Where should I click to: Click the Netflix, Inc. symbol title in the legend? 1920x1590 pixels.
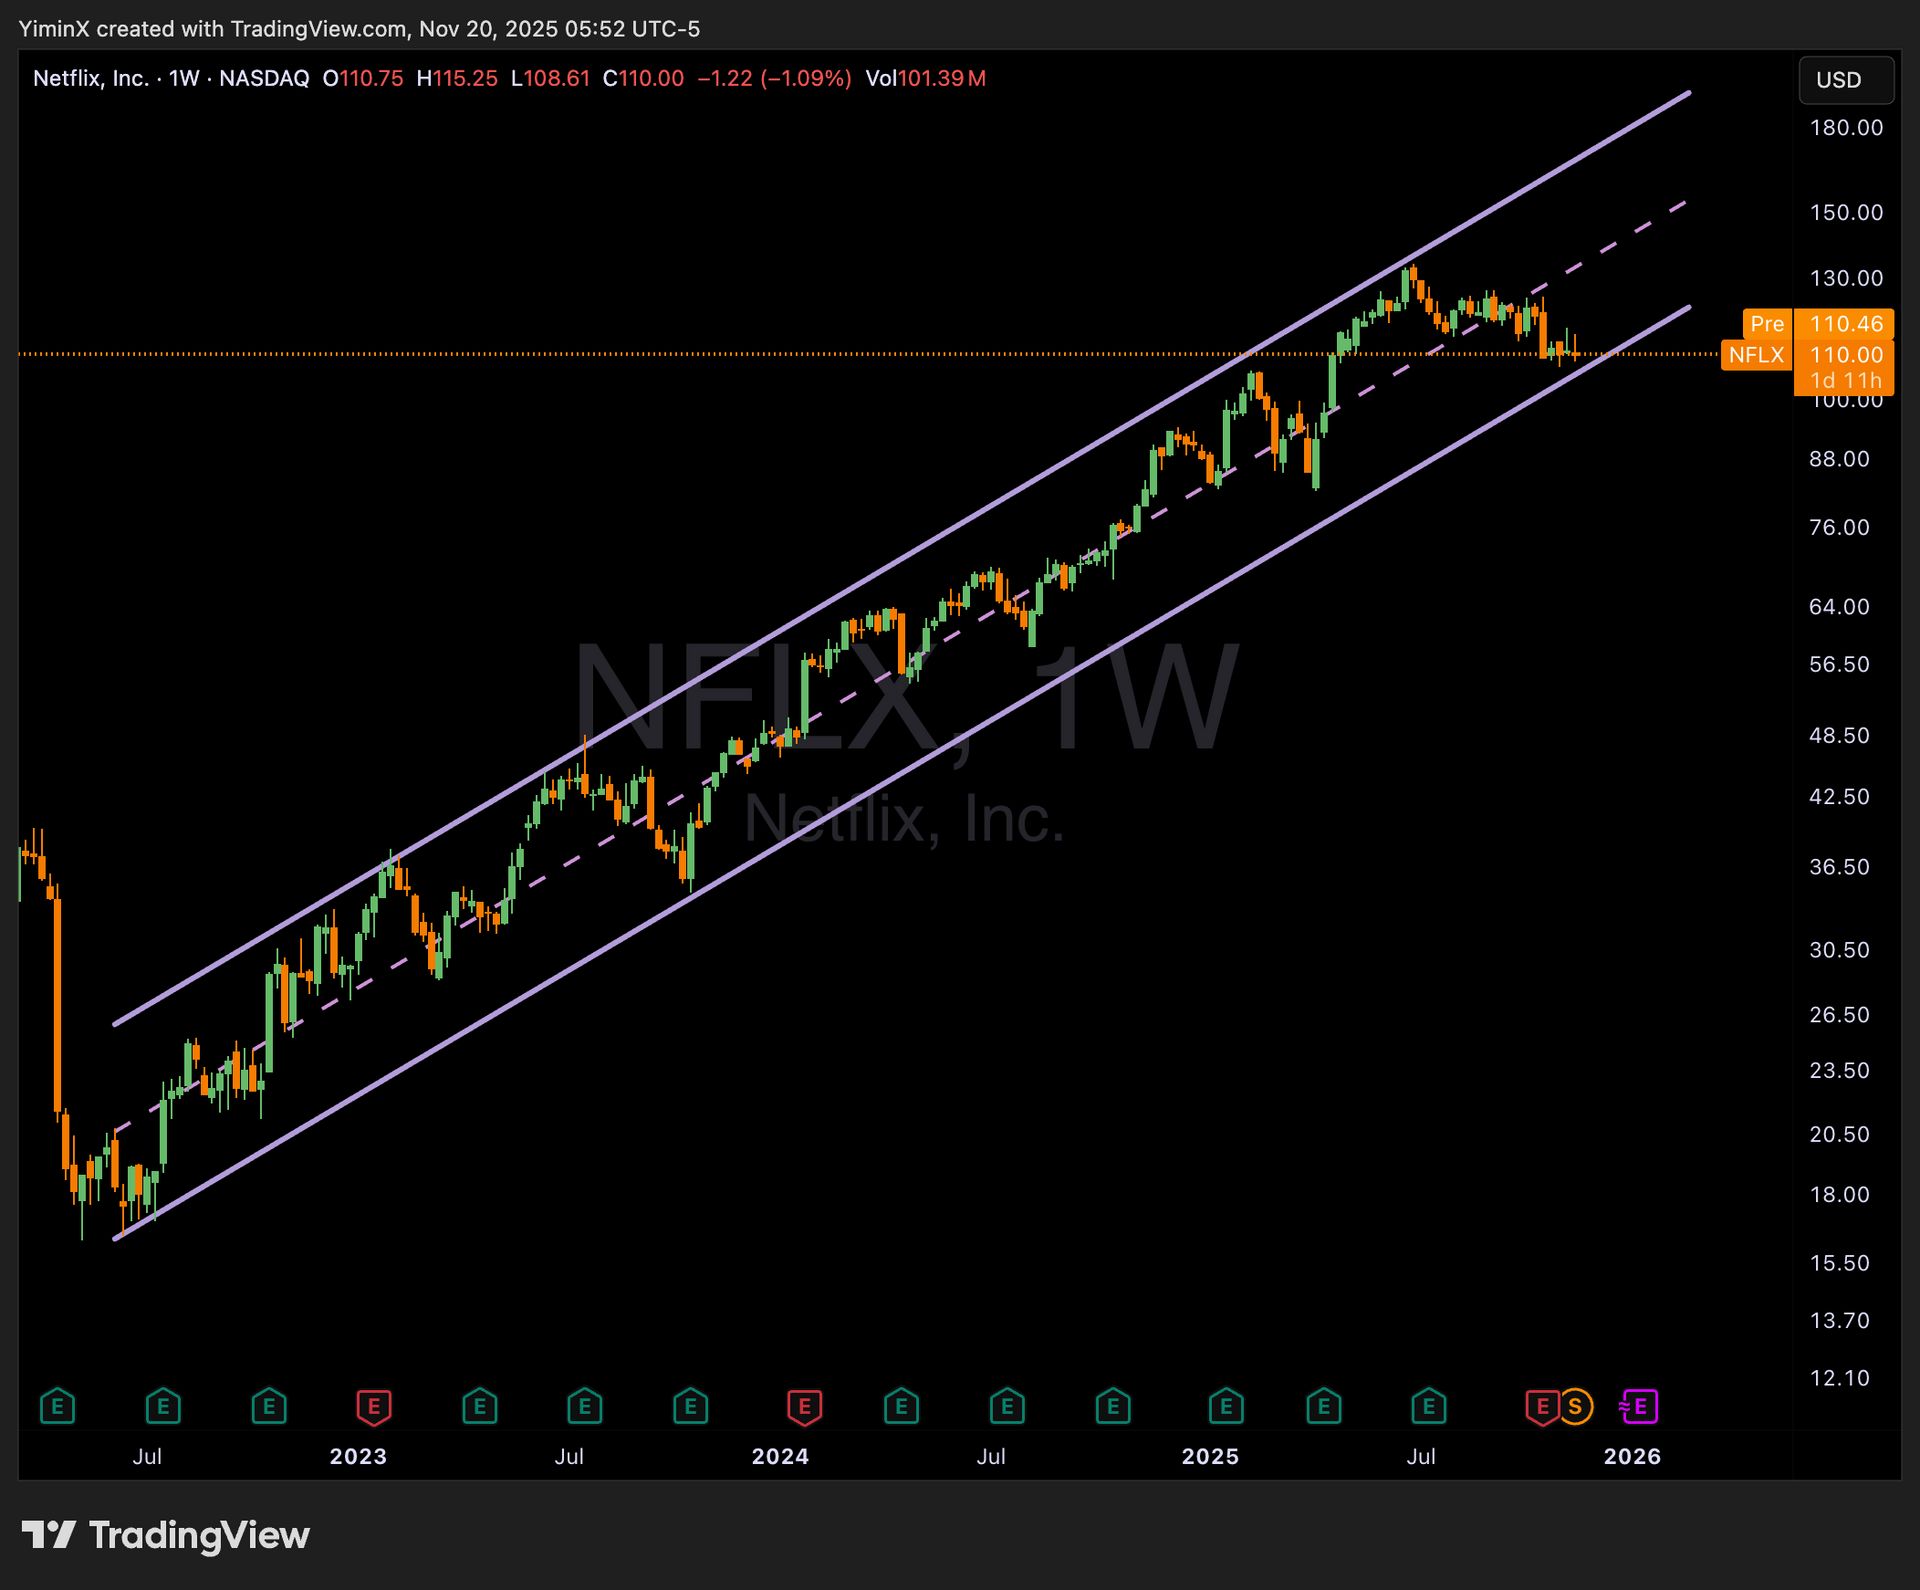tap(90, 78)
